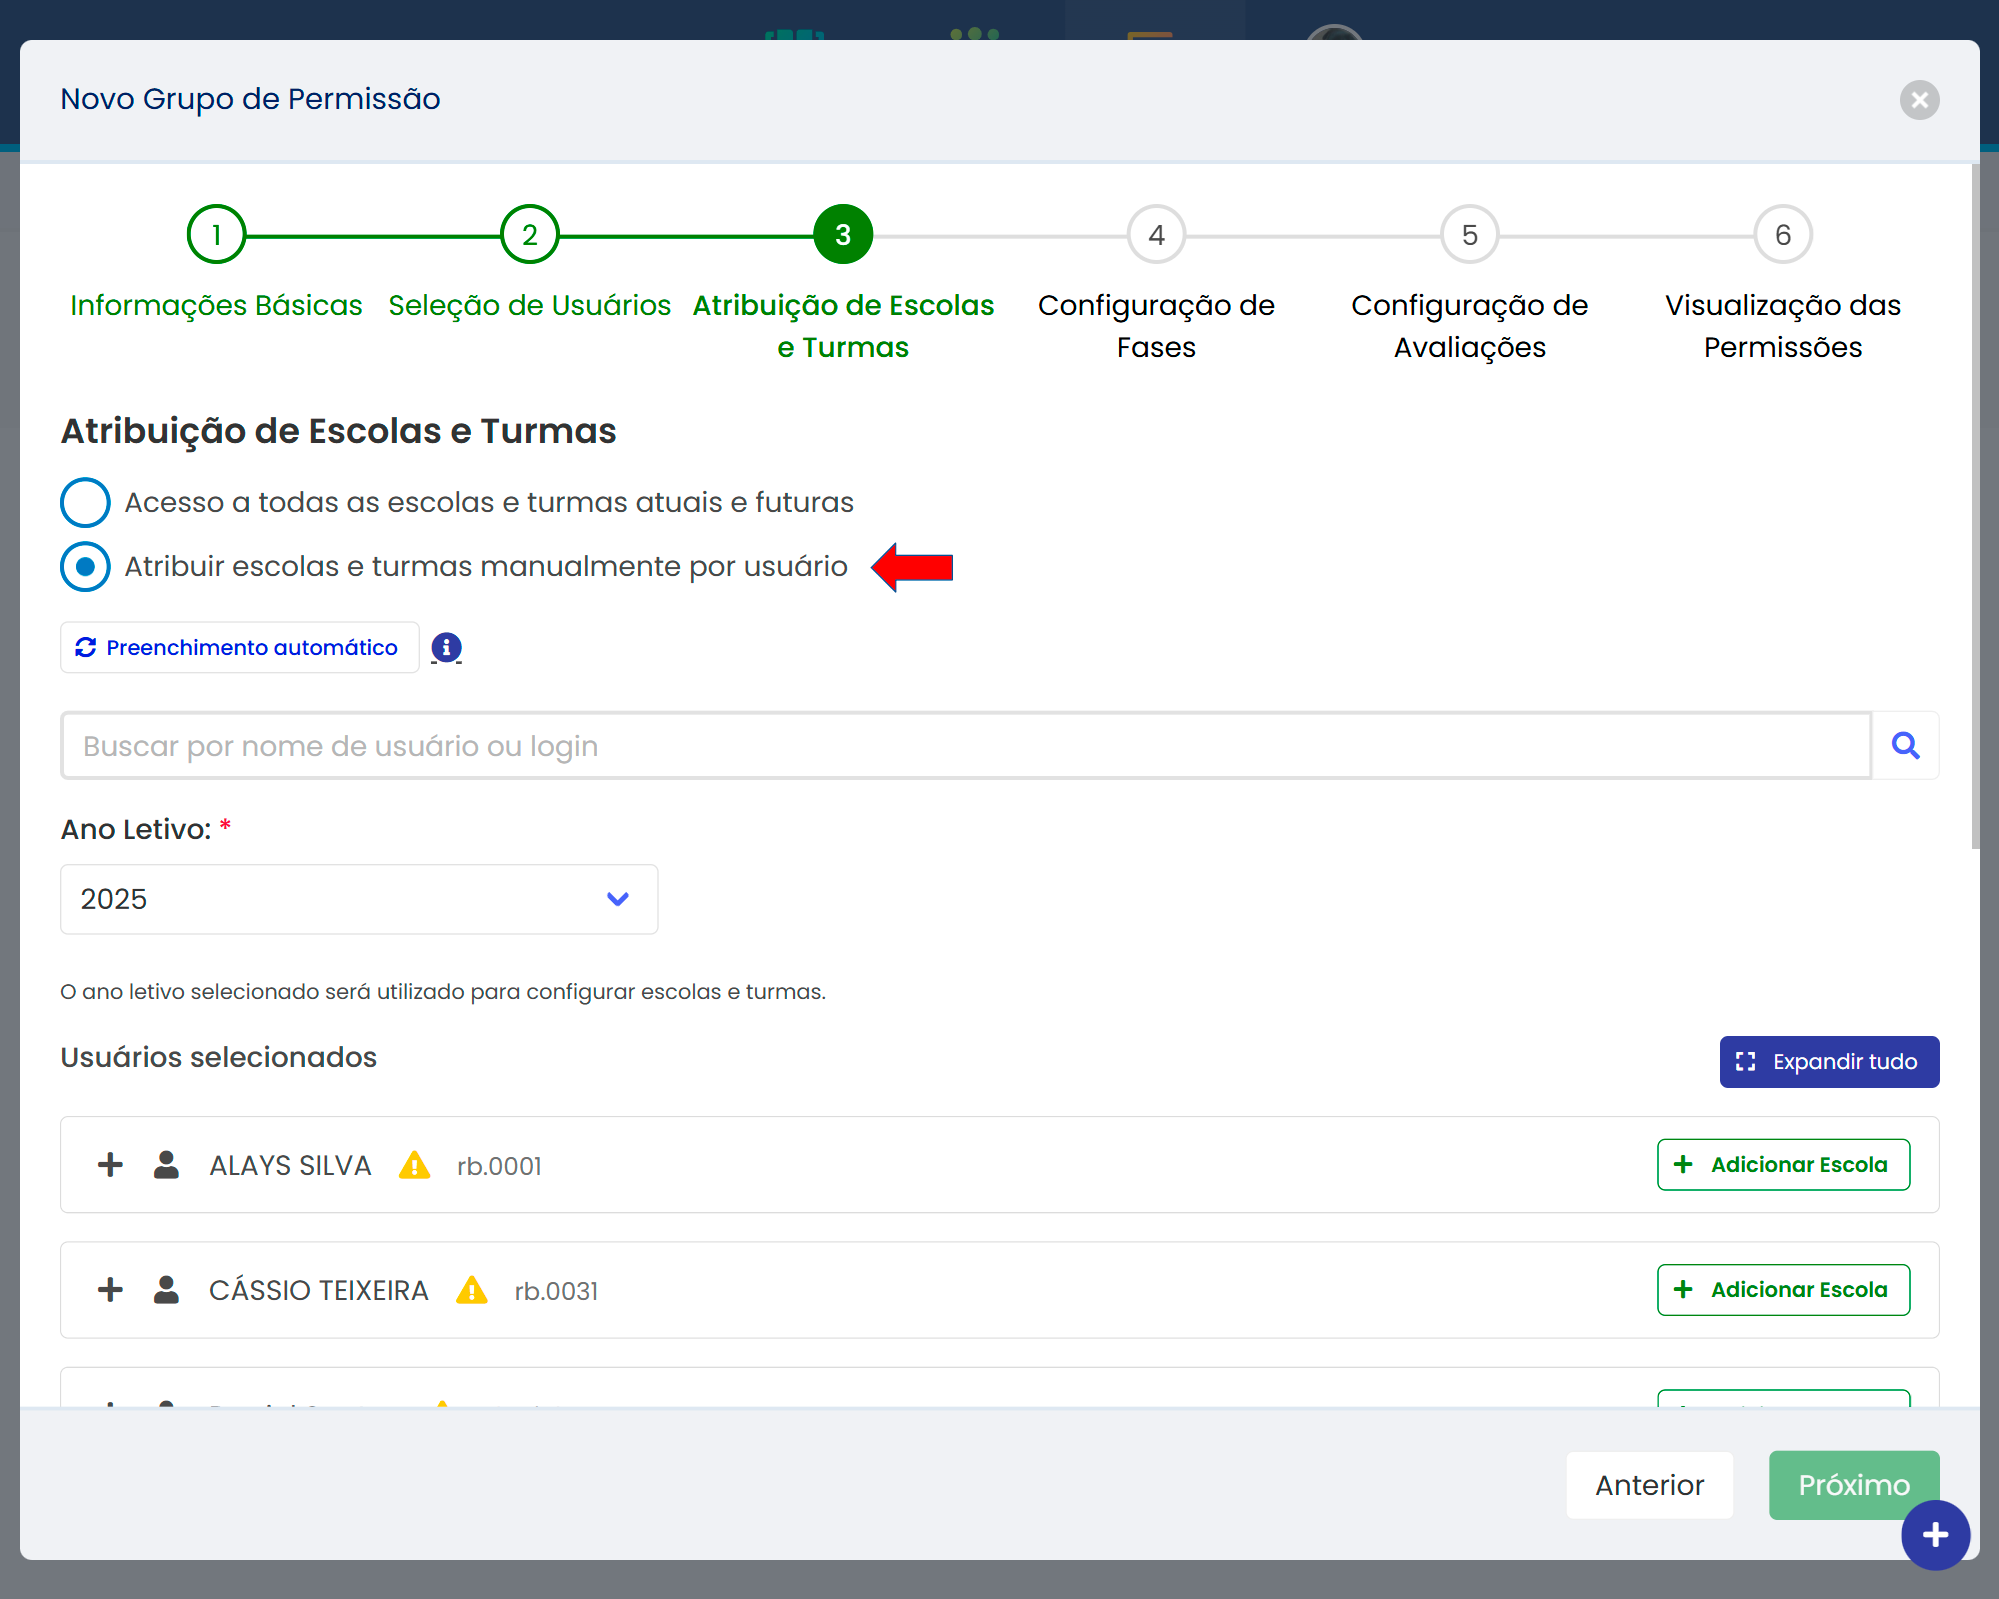1999x1599 pixels.
Task: Go to step 2 Seleção de Usuários
Action: coord(529,235)
